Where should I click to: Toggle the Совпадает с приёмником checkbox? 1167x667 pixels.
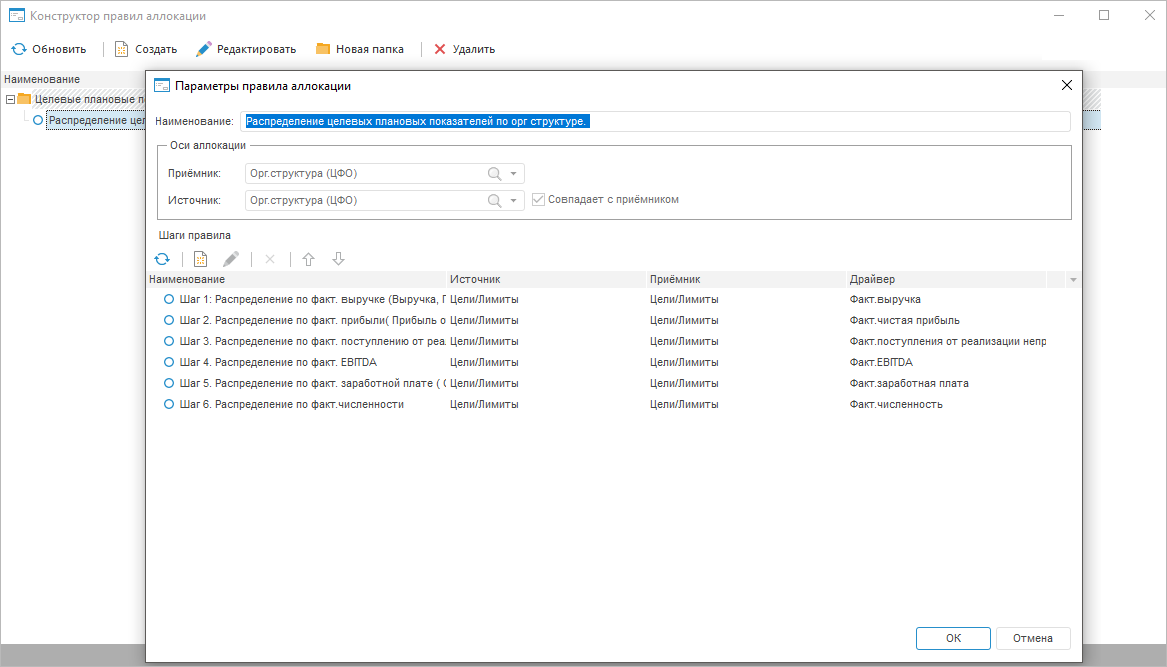[x=539, y=199]
